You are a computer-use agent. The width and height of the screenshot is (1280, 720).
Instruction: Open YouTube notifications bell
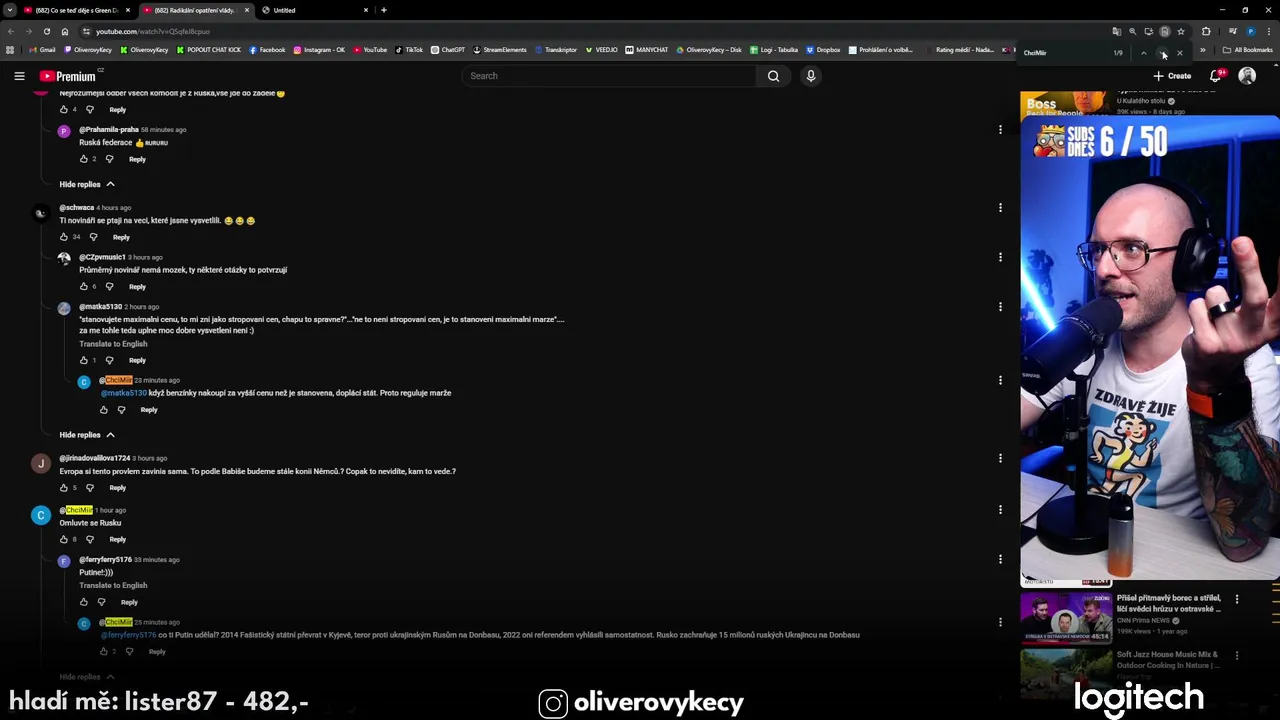pyautogui.click(x=1215, y=76)
